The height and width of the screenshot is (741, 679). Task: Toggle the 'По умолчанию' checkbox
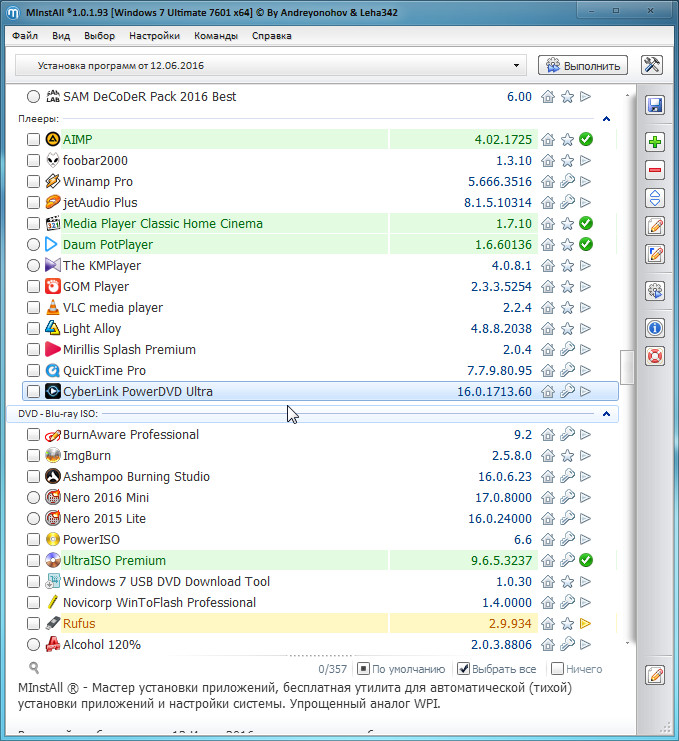click(363, 669)
